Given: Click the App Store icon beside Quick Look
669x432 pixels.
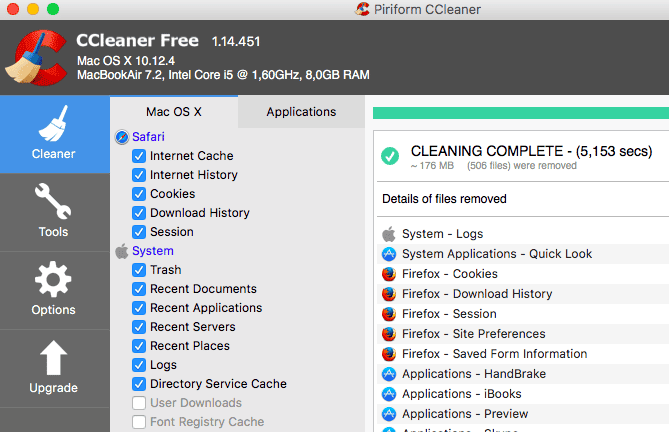Looking at the screenshot, I should tap(389, 254).
